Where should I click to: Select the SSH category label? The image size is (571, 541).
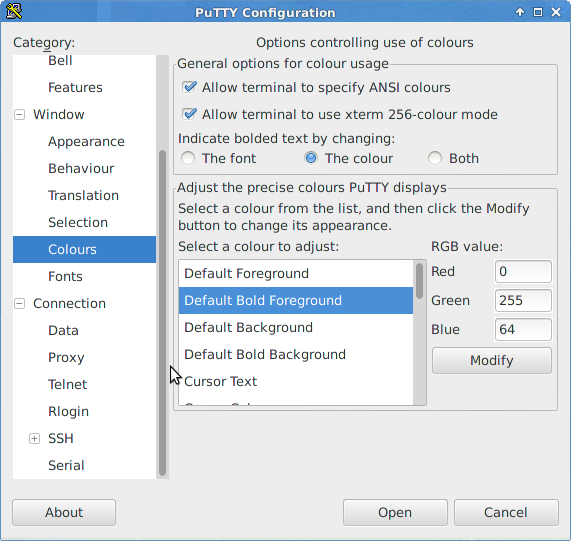(61, 438)
